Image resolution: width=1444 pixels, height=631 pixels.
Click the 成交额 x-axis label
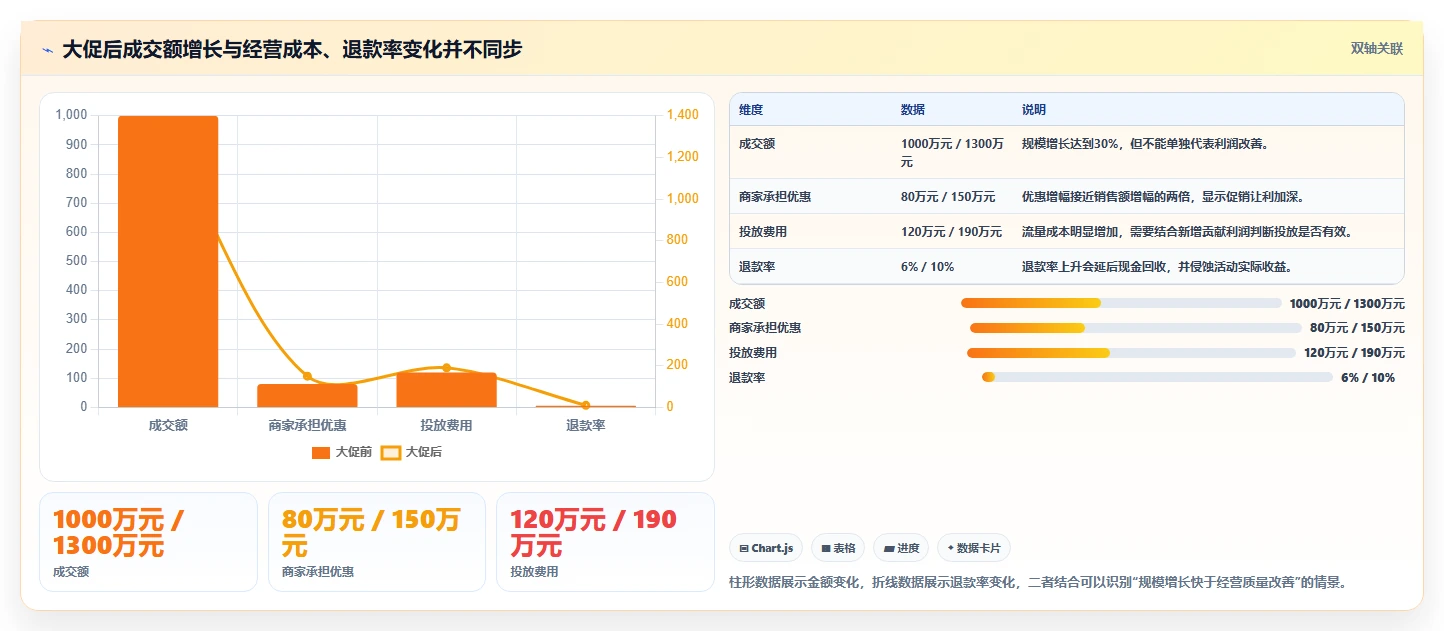[168, 426]
